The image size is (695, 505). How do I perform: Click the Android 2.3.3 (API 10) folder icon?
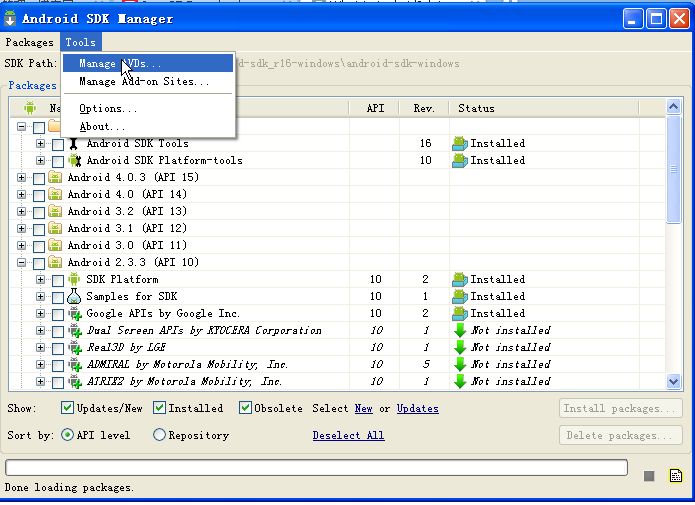[55, 262]
